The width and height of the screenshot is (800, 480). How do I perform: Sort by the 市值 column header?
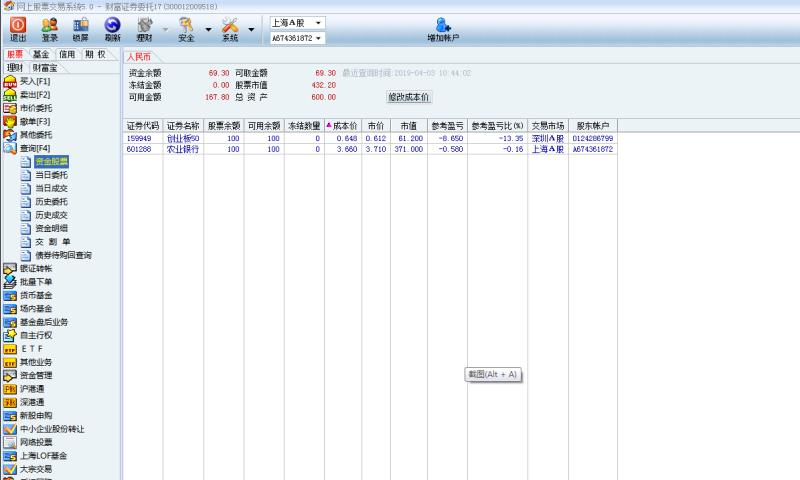(409, 125)
